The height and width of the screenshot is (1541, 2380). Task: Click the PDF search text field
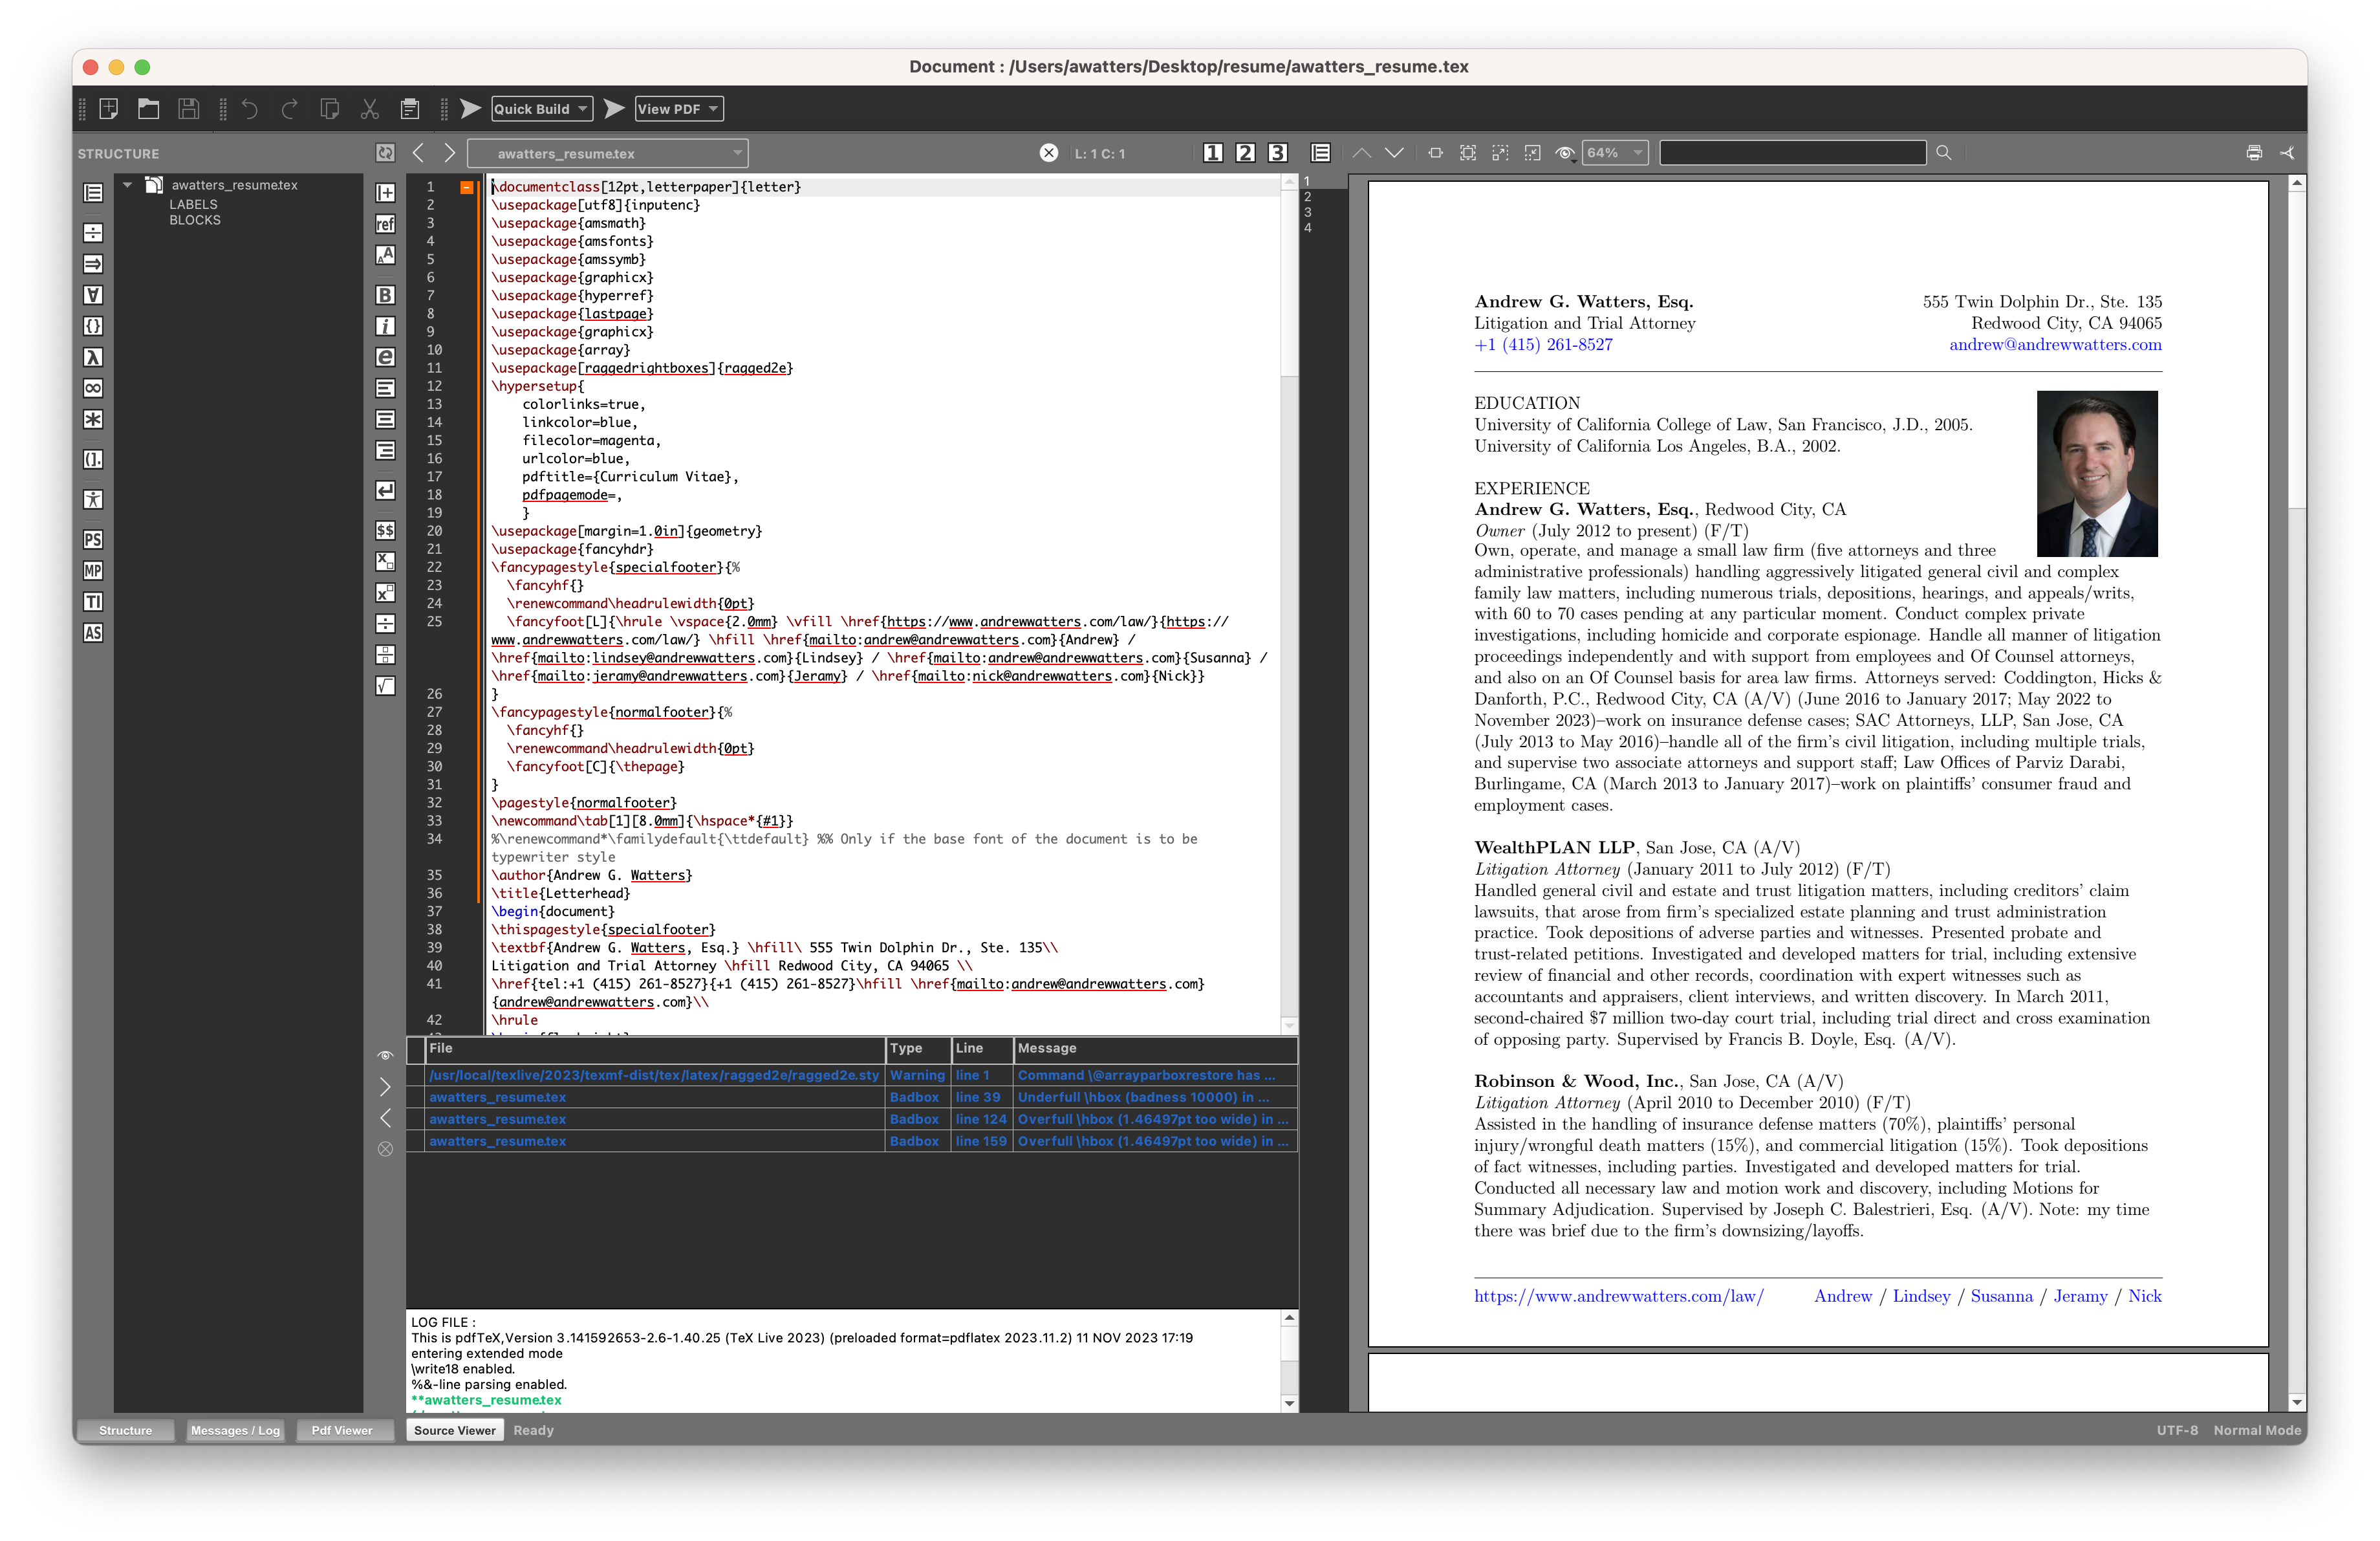[1793, 153]
